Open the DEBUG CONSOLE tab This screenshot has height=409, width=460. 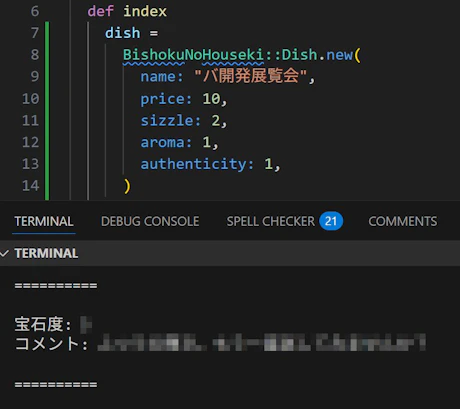(x=150, y=221)
